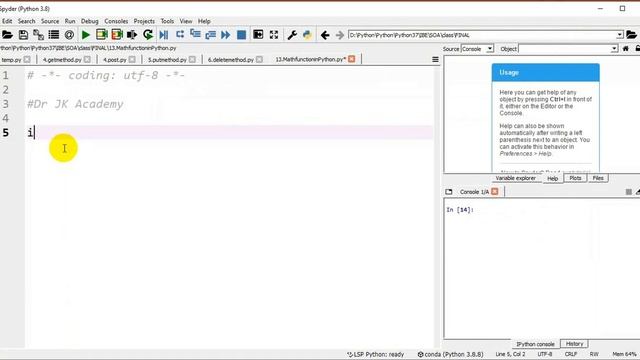Expand the working directory path dropdown
Image resolution: width=640 pixels, height=360 pixels.
tap(620, 35)
